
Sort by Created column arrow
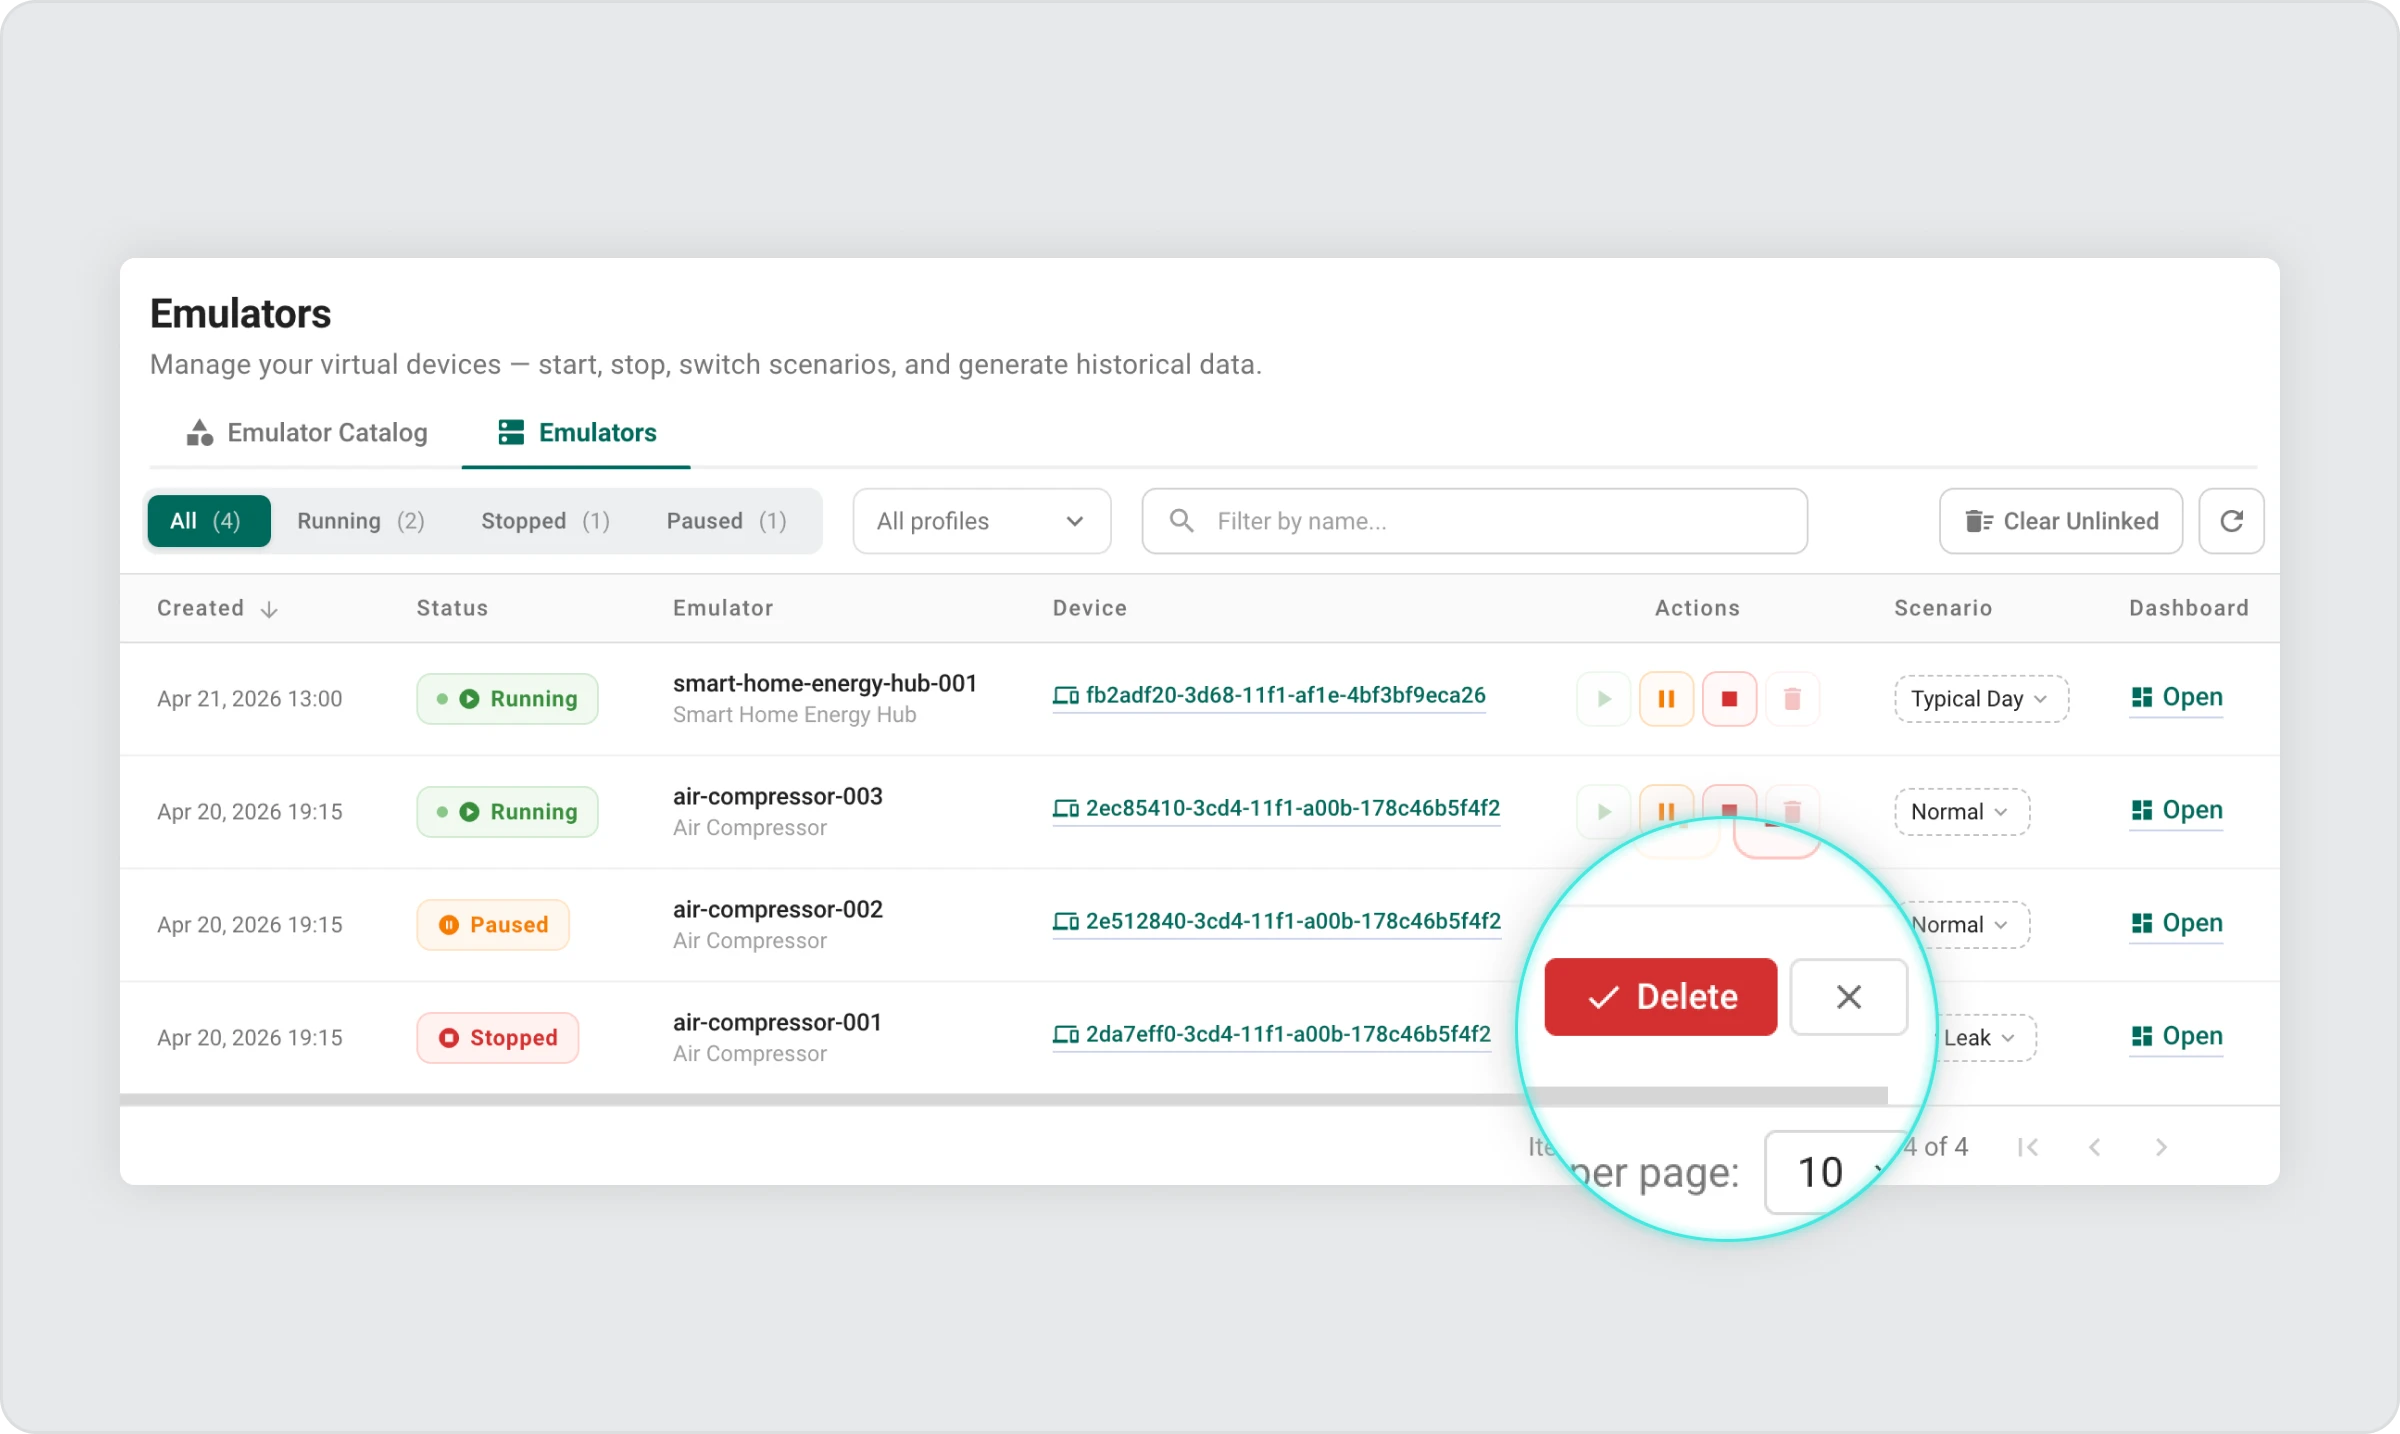(269, 609)
